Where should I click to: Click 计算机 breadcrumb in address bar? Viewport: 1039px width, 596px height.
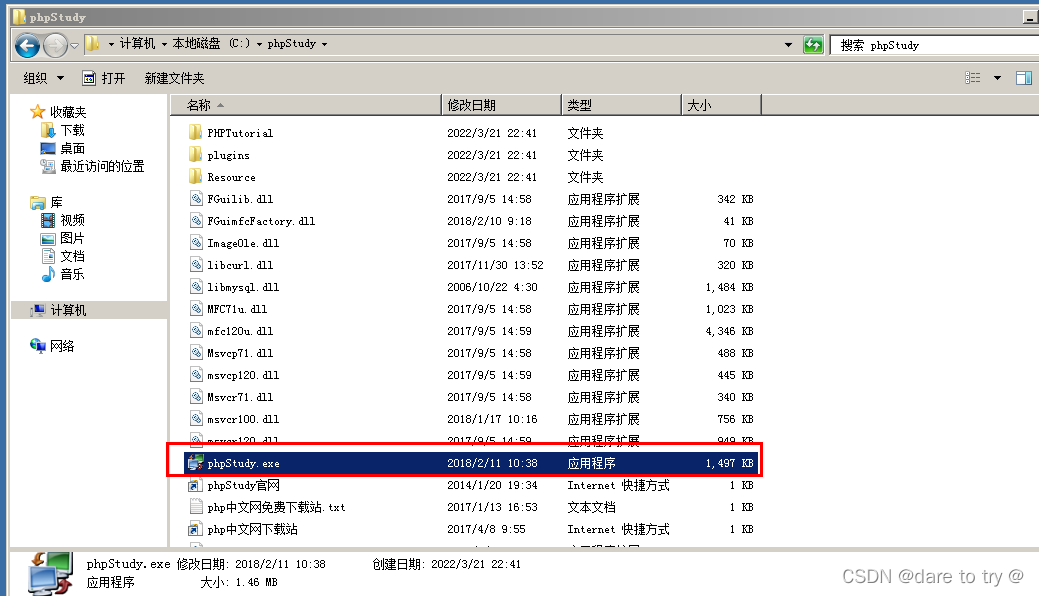(137, 44)
